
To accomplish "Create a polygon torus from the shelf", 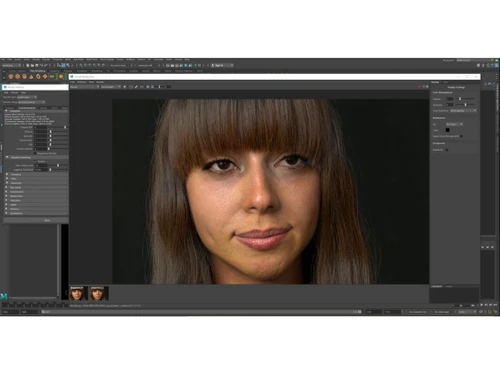I will coord(38,77).
